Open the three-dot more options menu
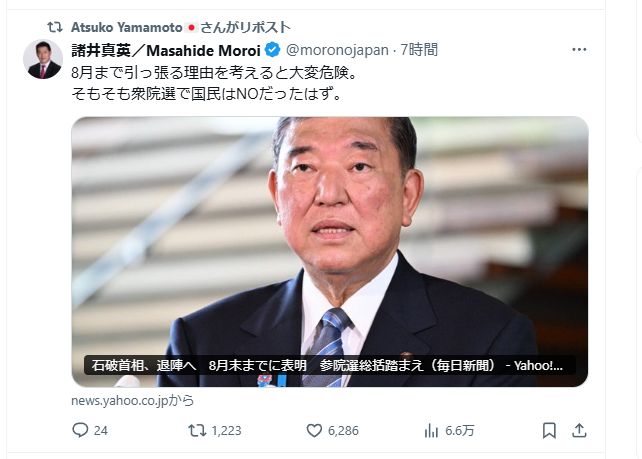This screenshot has height=459, width=642. [x=579, y=50]
